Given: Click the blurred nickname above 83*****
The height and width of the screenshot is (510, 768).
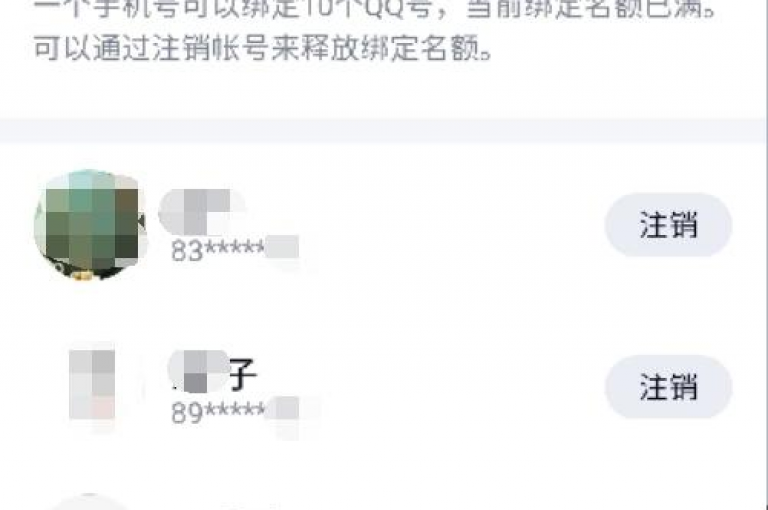Looking at the screenshot, I should [202, 212].
